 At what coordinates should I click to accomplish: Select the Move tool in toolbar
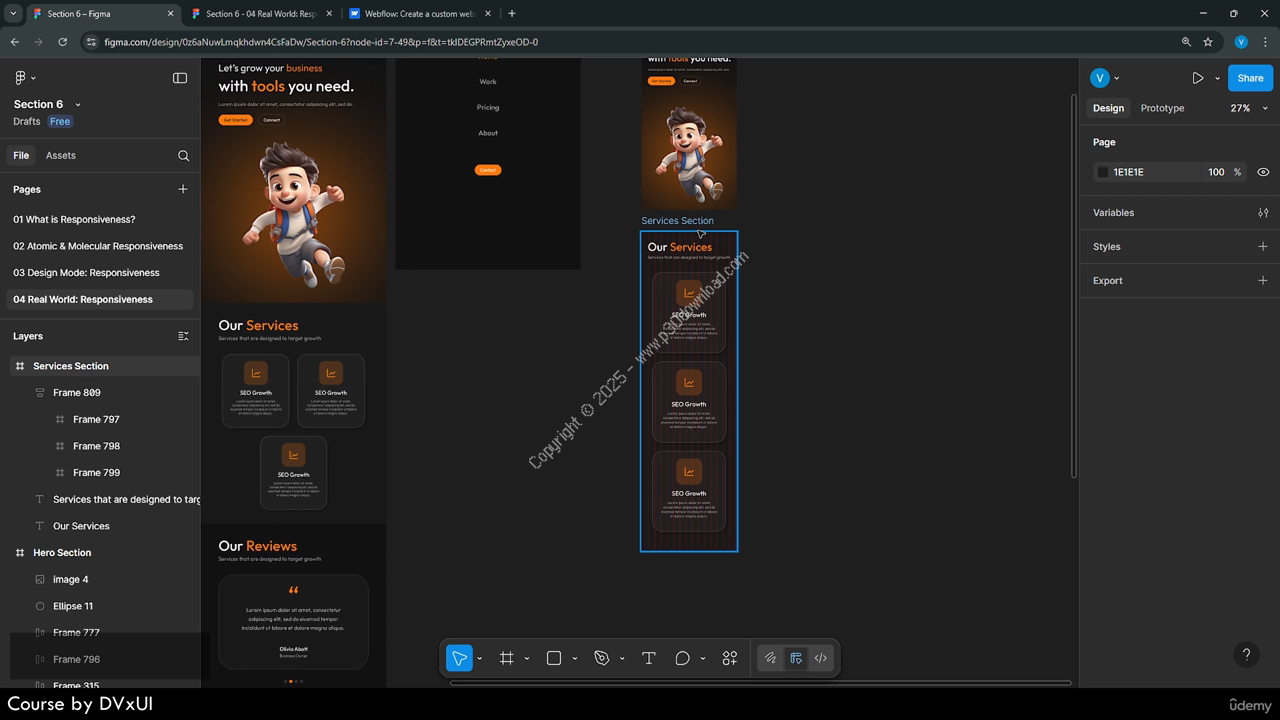coord(459,658)
